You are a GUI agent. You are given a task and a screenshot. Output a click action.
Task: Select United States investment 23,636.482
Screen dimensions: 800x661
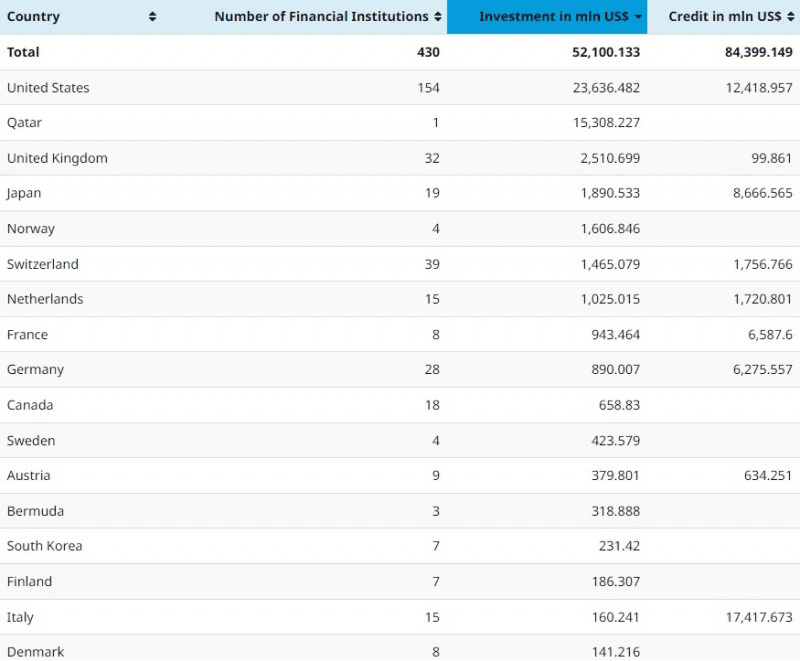click(606, 88)
